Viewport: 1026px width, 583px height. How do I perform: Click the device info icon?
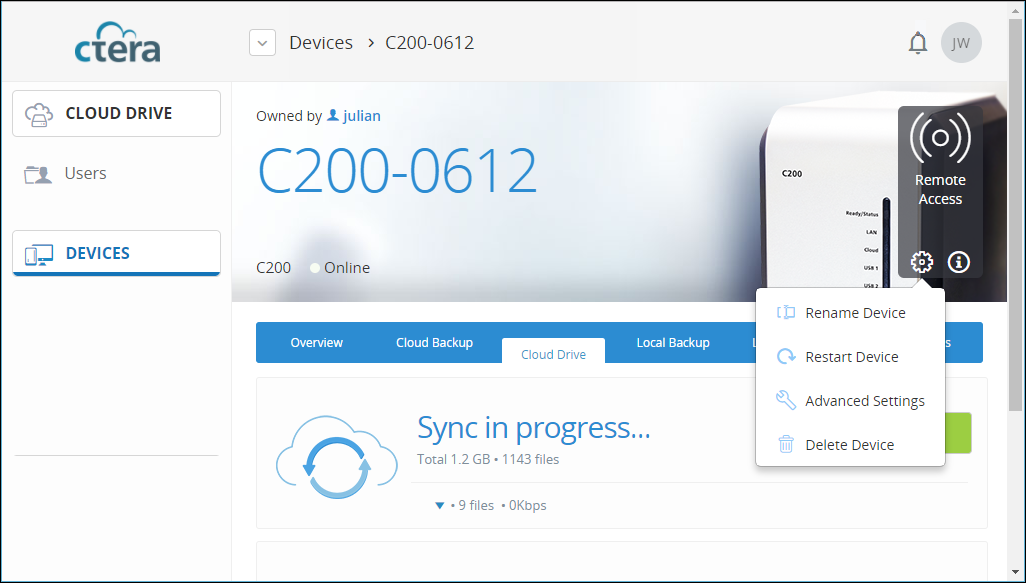959,262
